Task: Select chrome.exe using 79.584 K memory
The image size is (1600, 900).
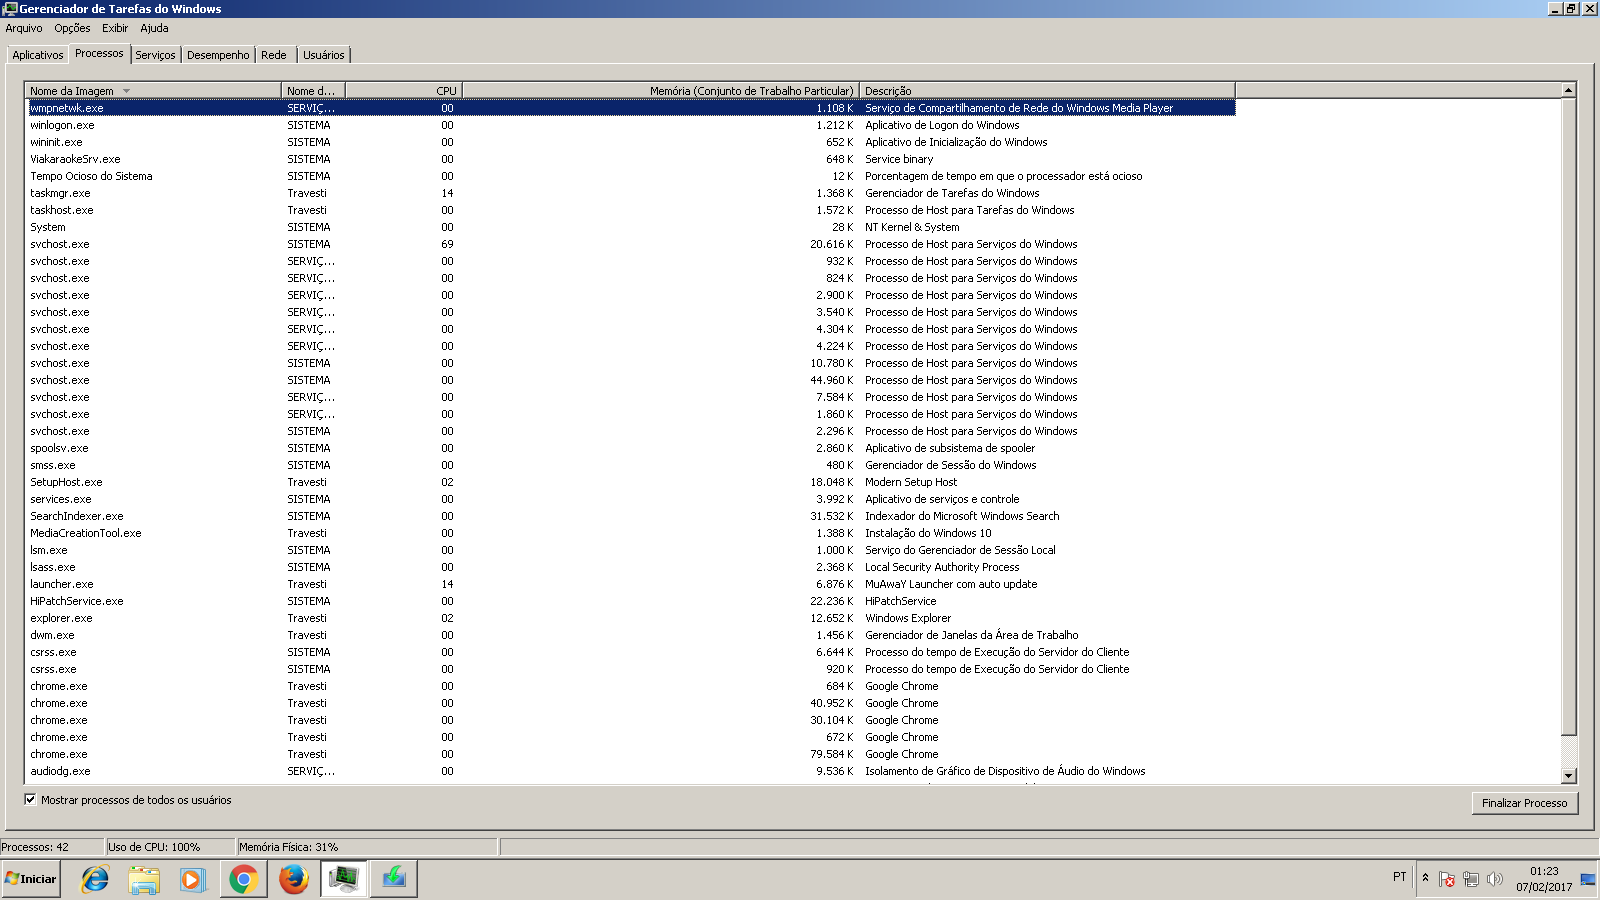Action: (631, 754)
